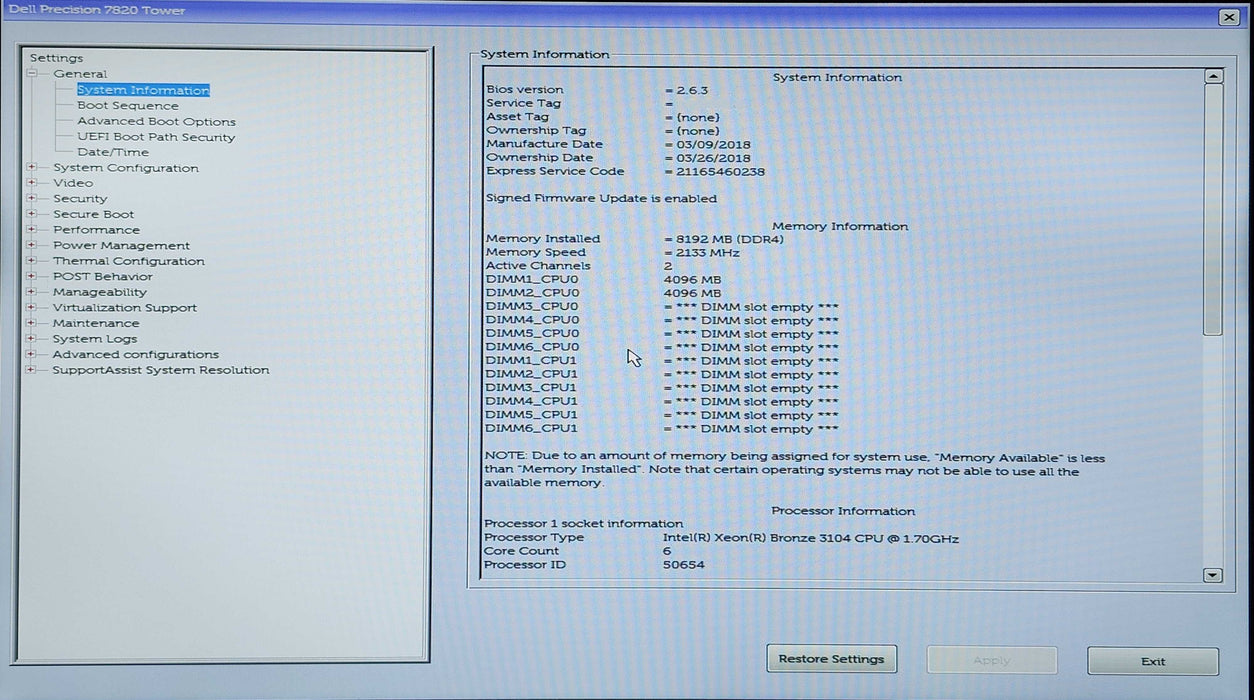1254x700 pixels.
Task: Select SupportAssist System Resolution label
Action: 161,370
